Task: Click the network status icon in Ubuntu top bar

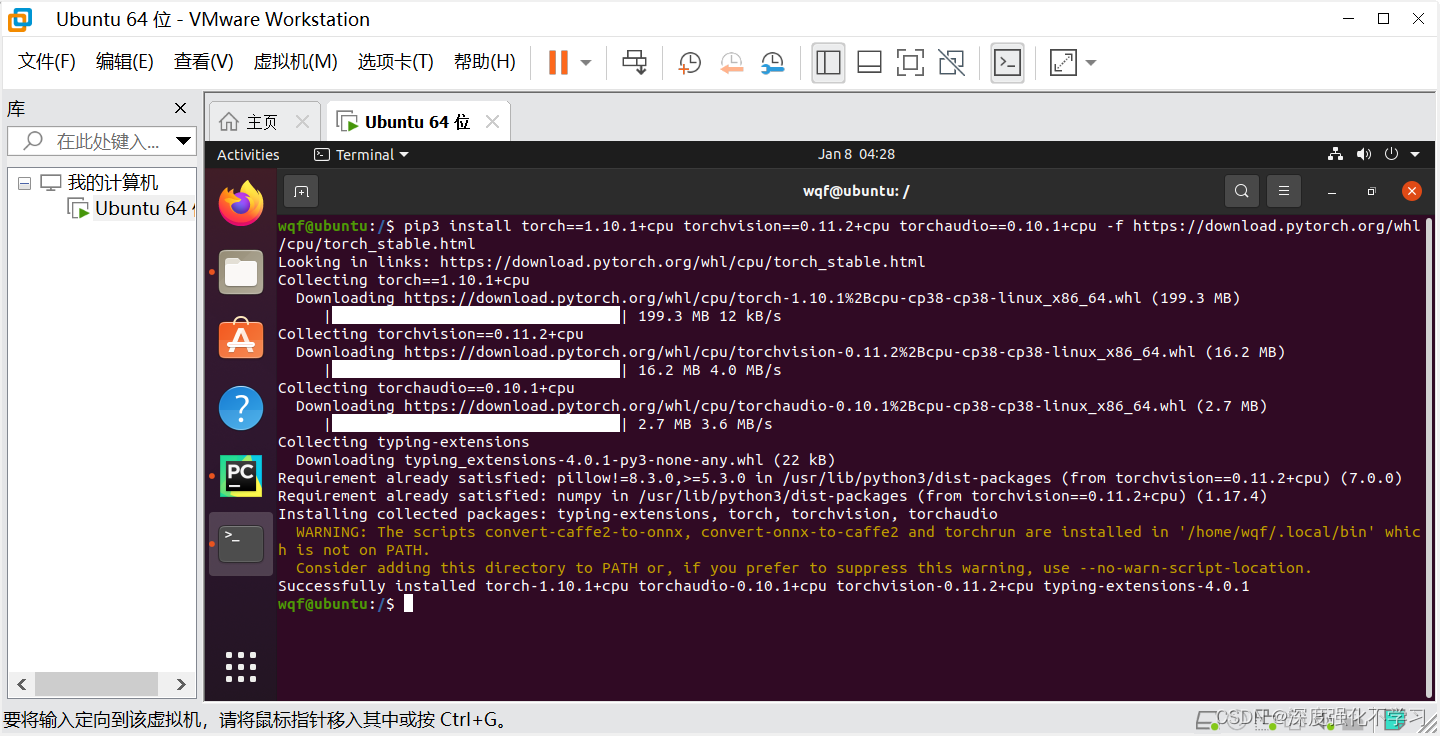Action: (1335, 154)
